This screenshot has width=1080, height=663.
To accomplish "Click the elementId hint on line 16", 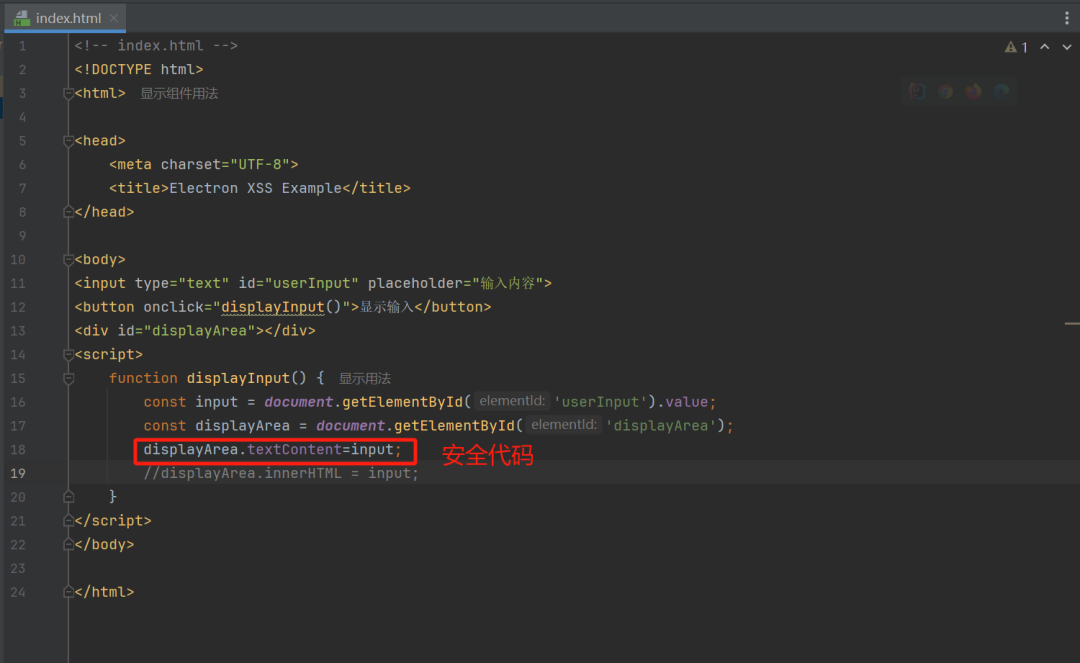I will click(512, 401).
